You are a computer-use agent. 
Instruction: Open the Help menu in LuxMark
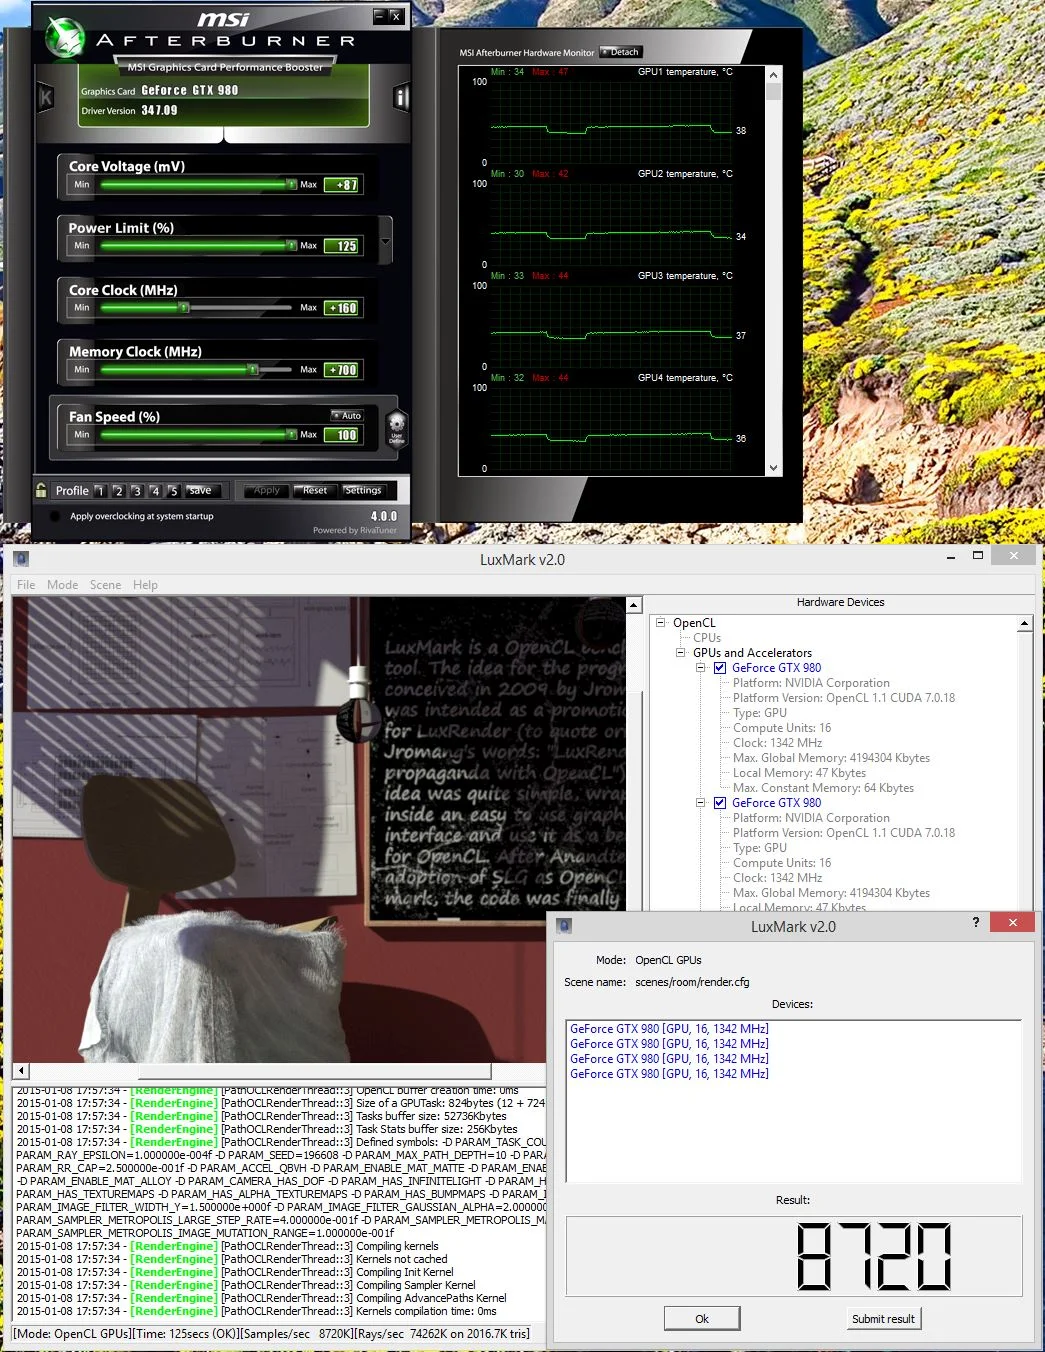pos(145,585)
